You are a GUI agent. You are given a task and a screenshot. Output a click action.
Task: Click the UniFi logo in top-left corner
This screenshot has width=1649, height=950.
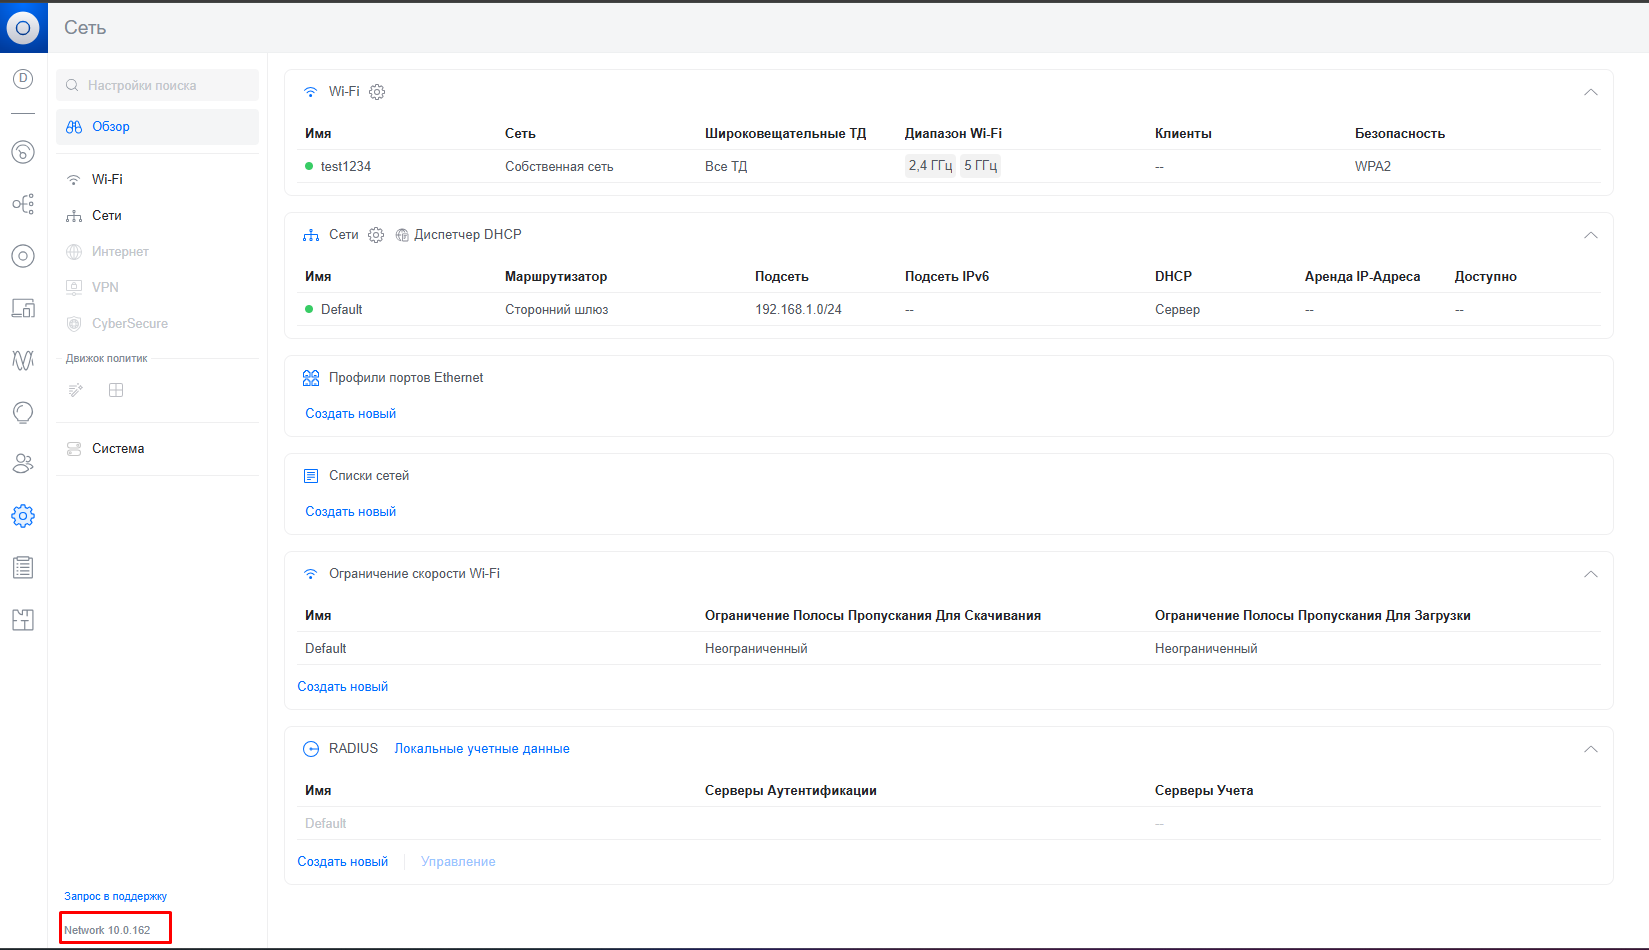pos(23,27)
